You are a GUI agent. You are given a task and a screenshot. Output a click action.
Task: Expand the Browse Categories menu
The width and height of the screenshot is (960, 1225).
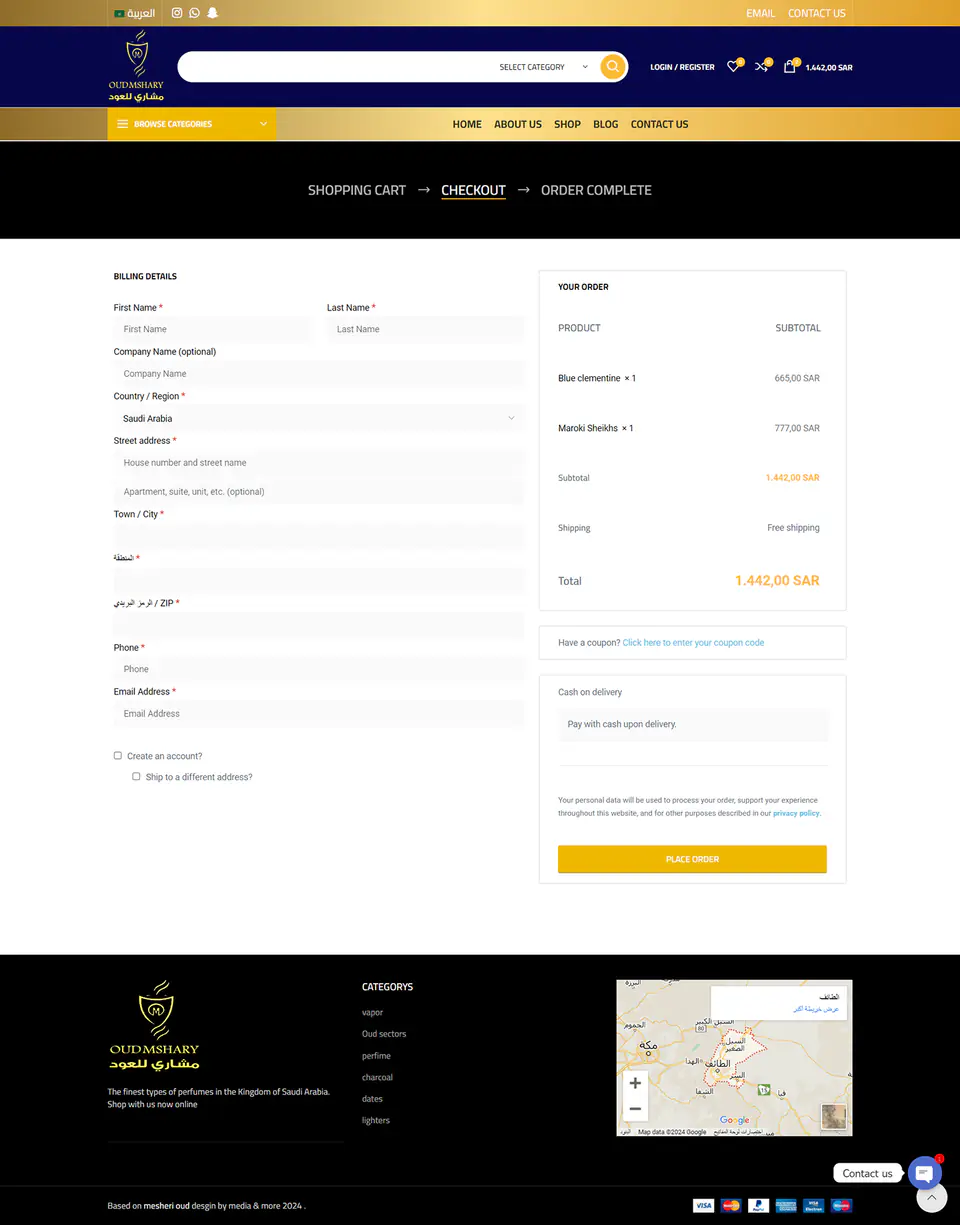pos(192,124)
